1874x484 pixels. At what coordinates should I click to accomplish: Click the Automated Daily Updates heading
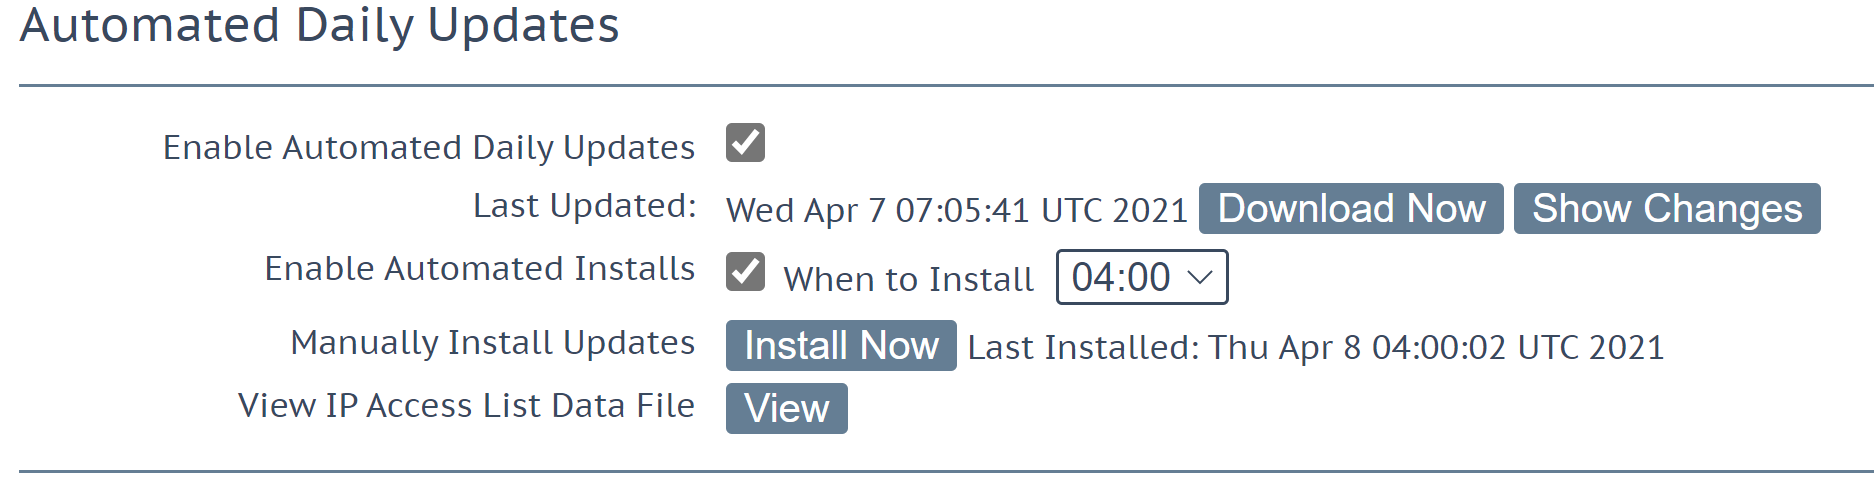click(320, 25)
